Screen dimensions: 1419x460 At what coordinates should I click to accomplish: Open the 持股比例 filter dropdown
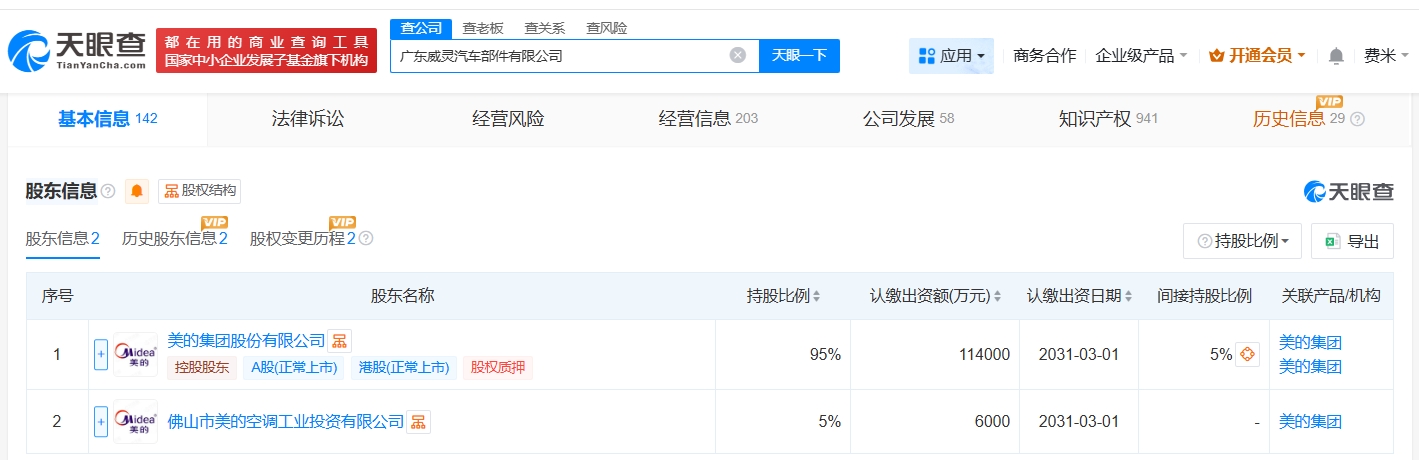(x=1242, y=241)
